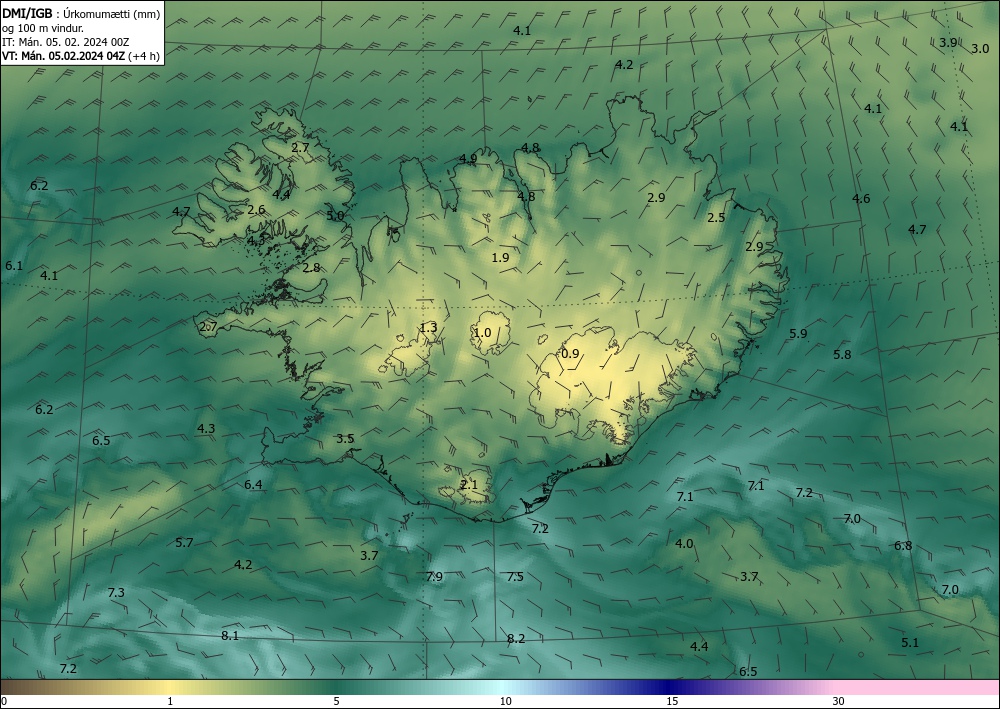Click the "0" label on the color scale
Viewport: 1000px width, 709px height.
coord(4,701)
